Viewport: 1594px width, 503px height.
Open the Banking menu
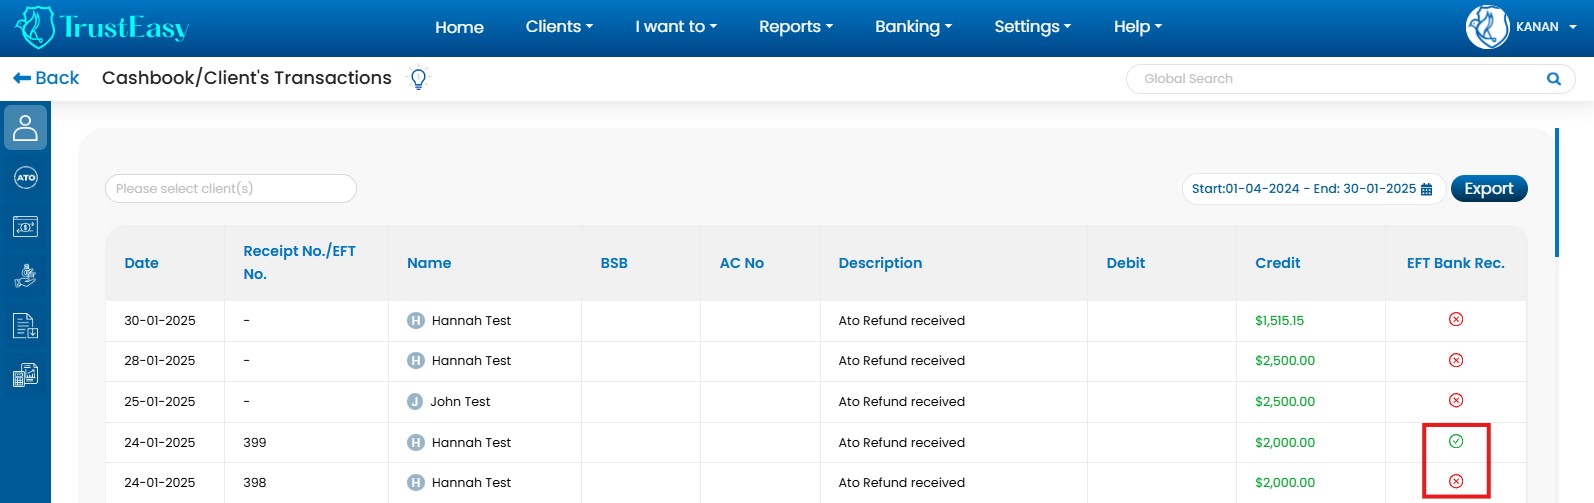point(913,27)
